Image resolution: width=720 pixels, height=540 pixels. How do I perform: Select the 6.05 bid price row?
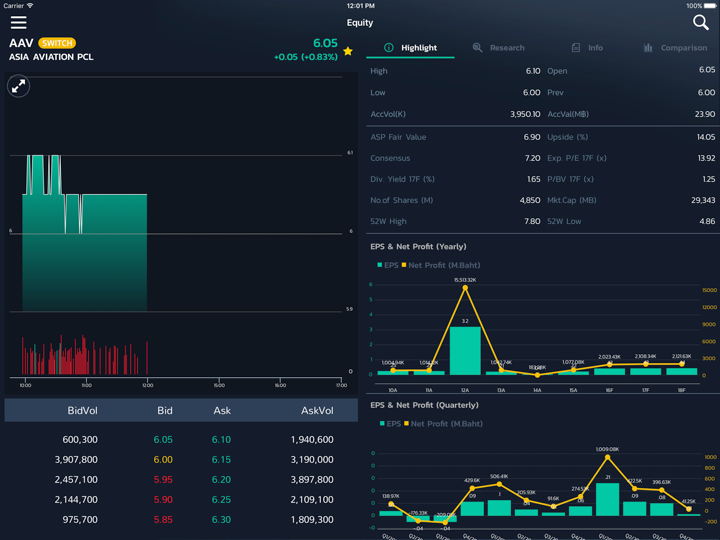click(x=164, y=440)
